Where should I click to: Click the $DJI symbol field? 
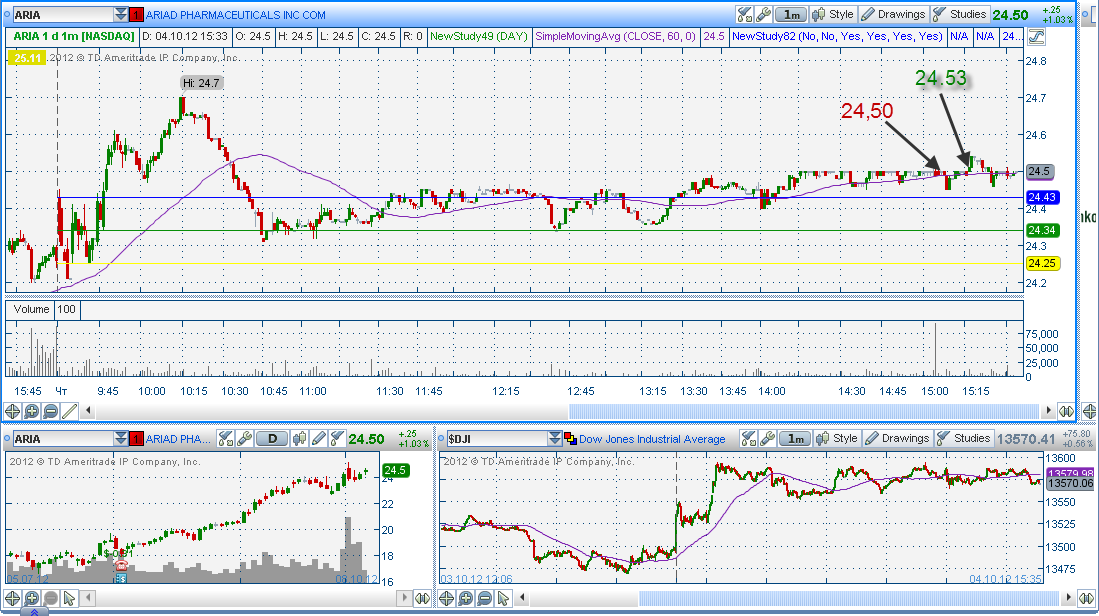[497, 439]
